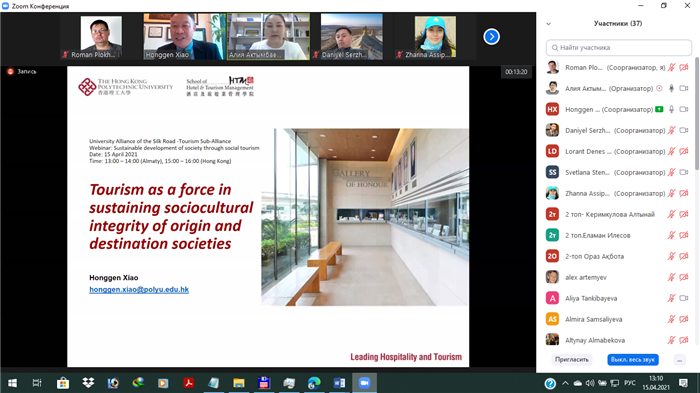This screenshot has height=393, width=700.
Task: Collapse the participants panel chevron
Action: click(549, 24)
